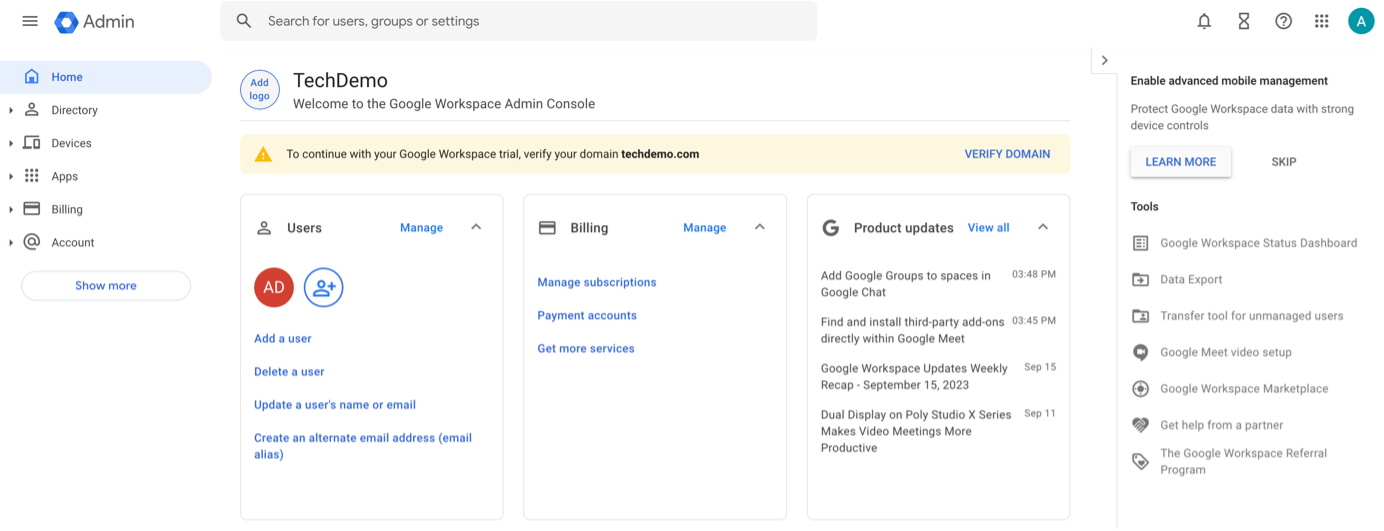1384x531 pixels.
Task: Collapse the Billing card
Action: point(759,228)
